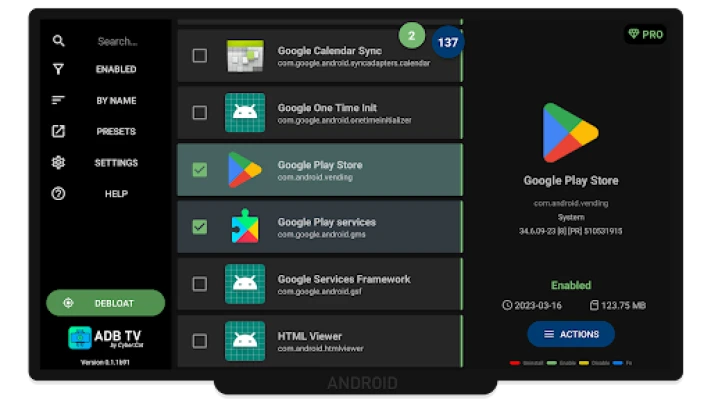The height and width of the screenshot is (400, 711).
Task: Click the Search text field
Action: (x=118, y=42)
